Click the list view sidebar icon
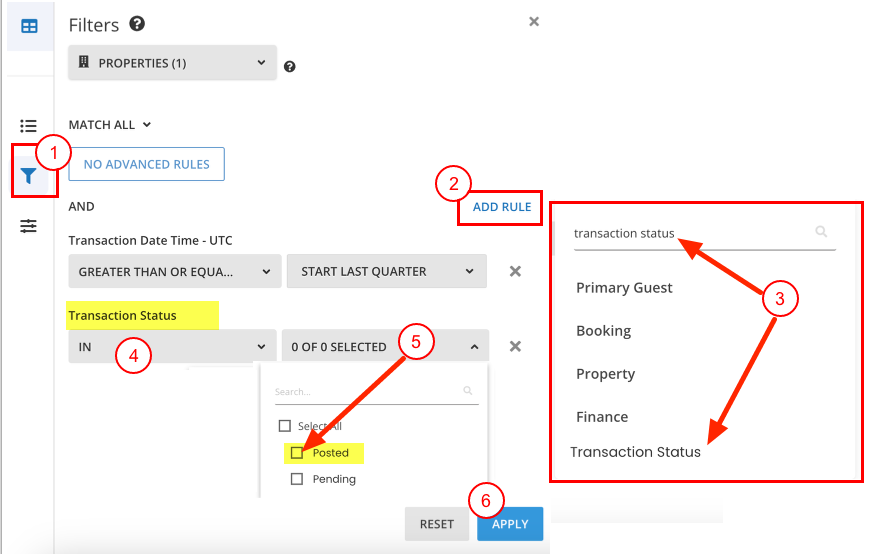 [x=29, y=126]
